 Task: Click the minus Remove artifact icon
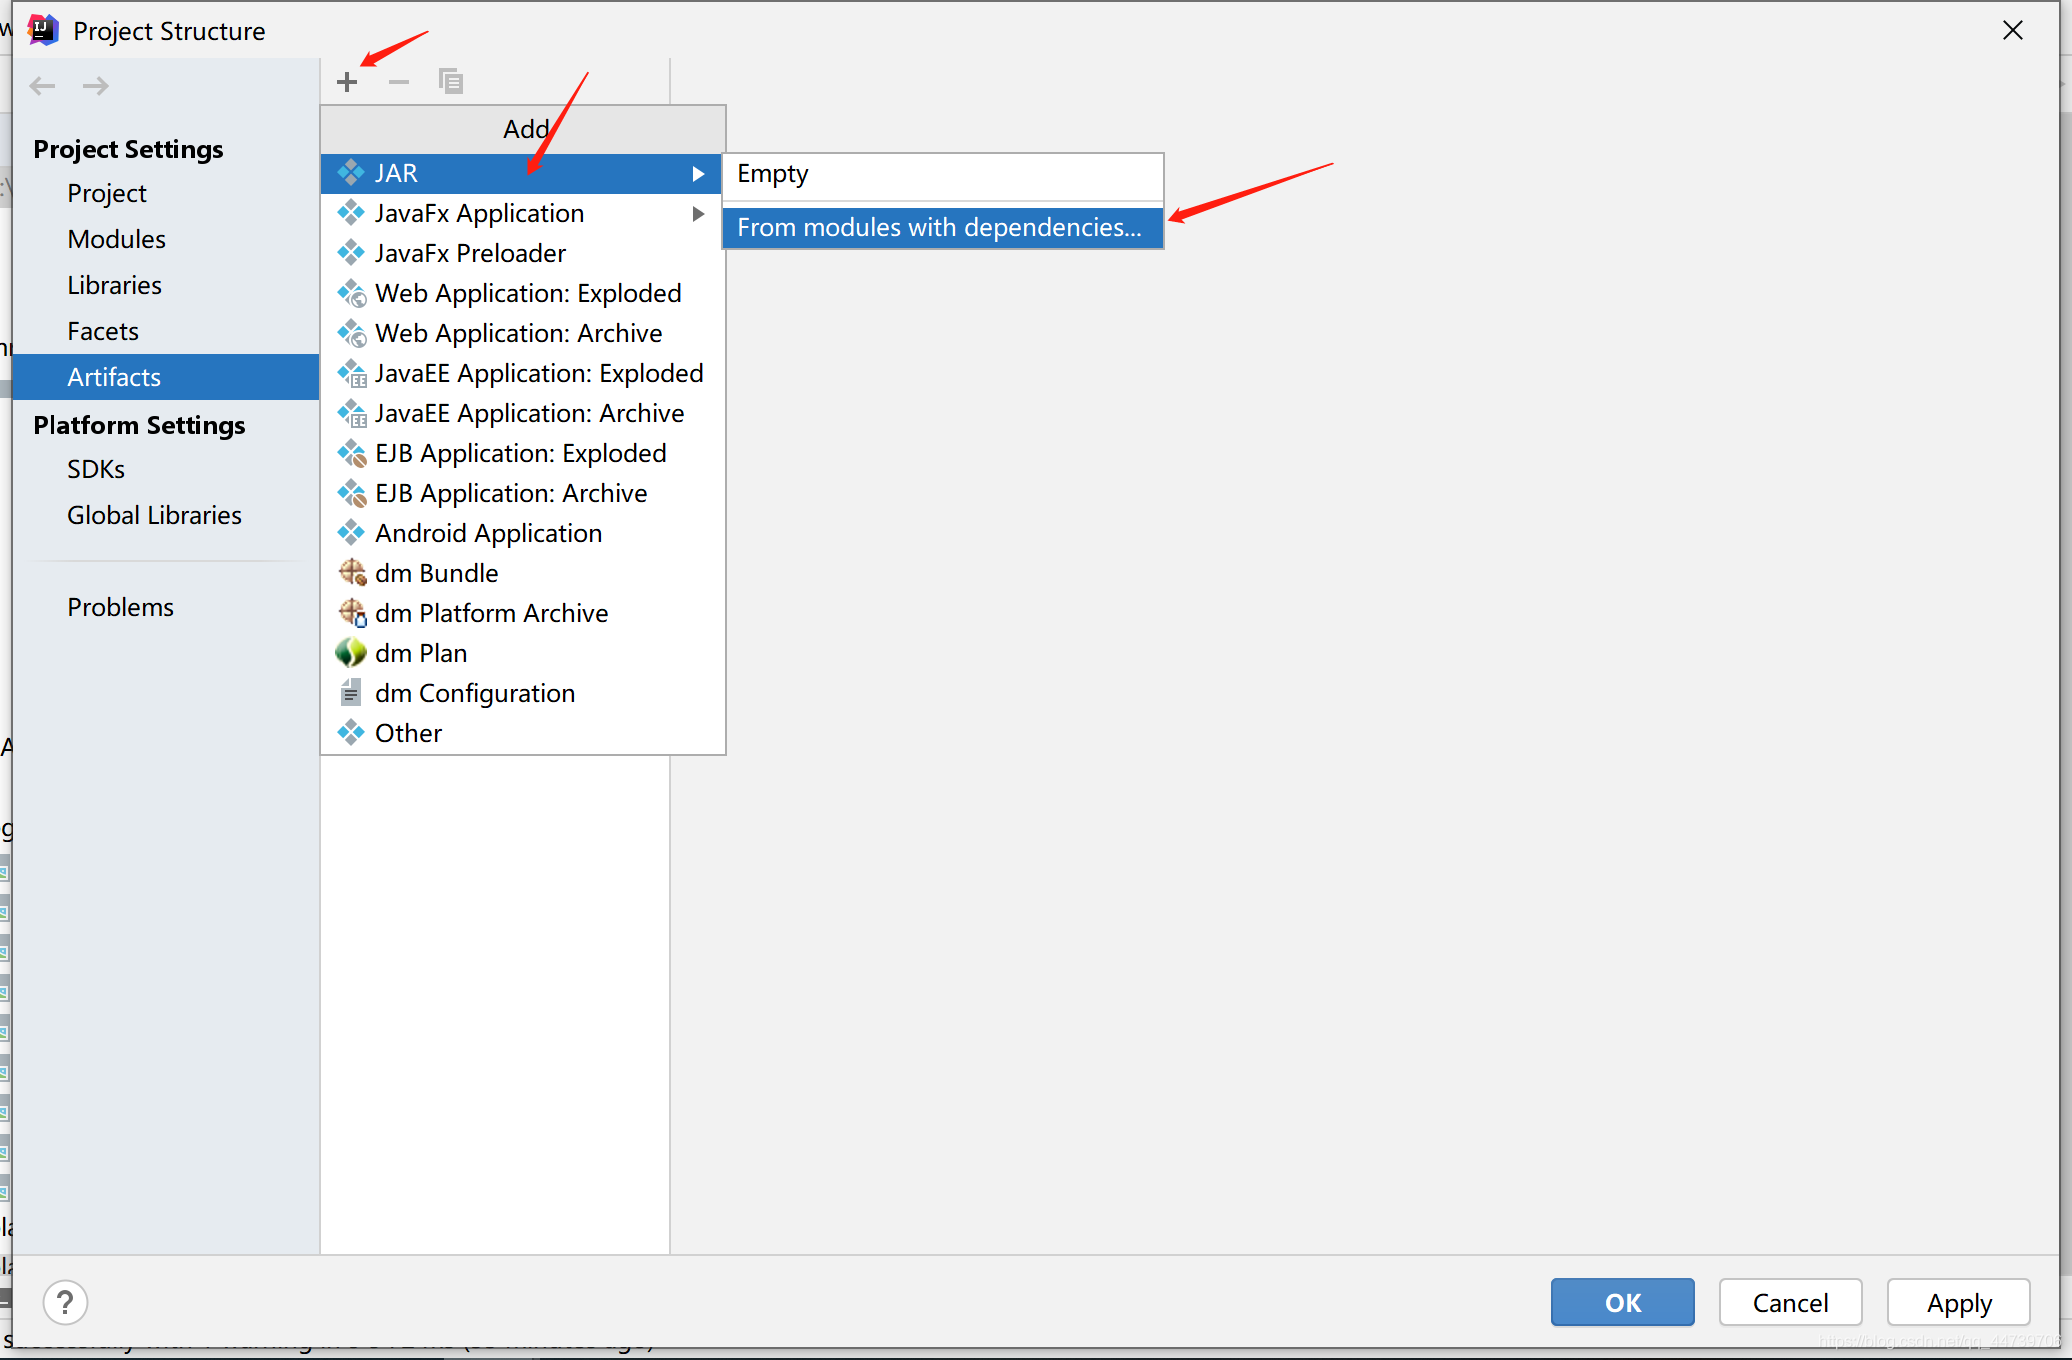tap(399, 82)
